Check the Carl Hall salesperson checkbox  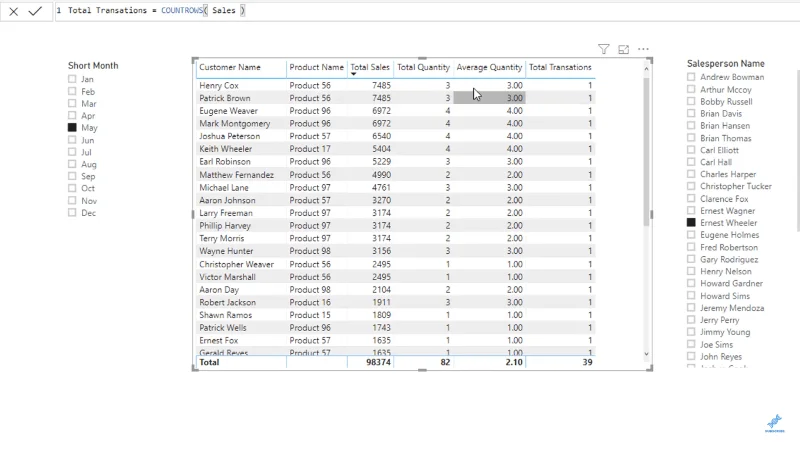pos(691,162)
